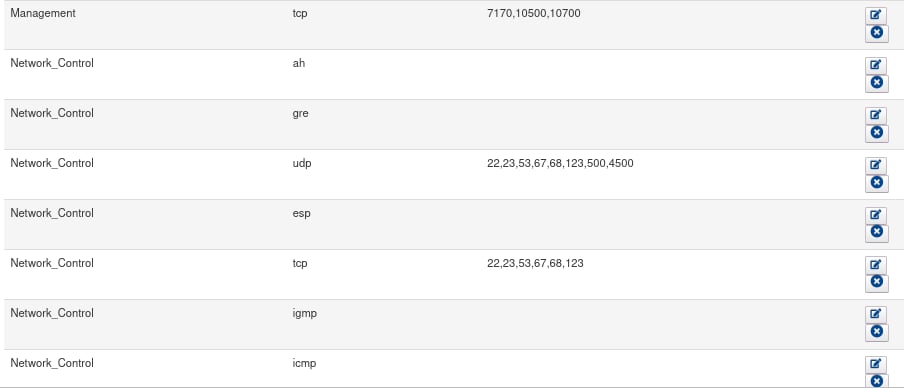This screenshot has width=904, height=388.
Task: Select the ports text 7170,10500,10700
Action: click(533, 13)
